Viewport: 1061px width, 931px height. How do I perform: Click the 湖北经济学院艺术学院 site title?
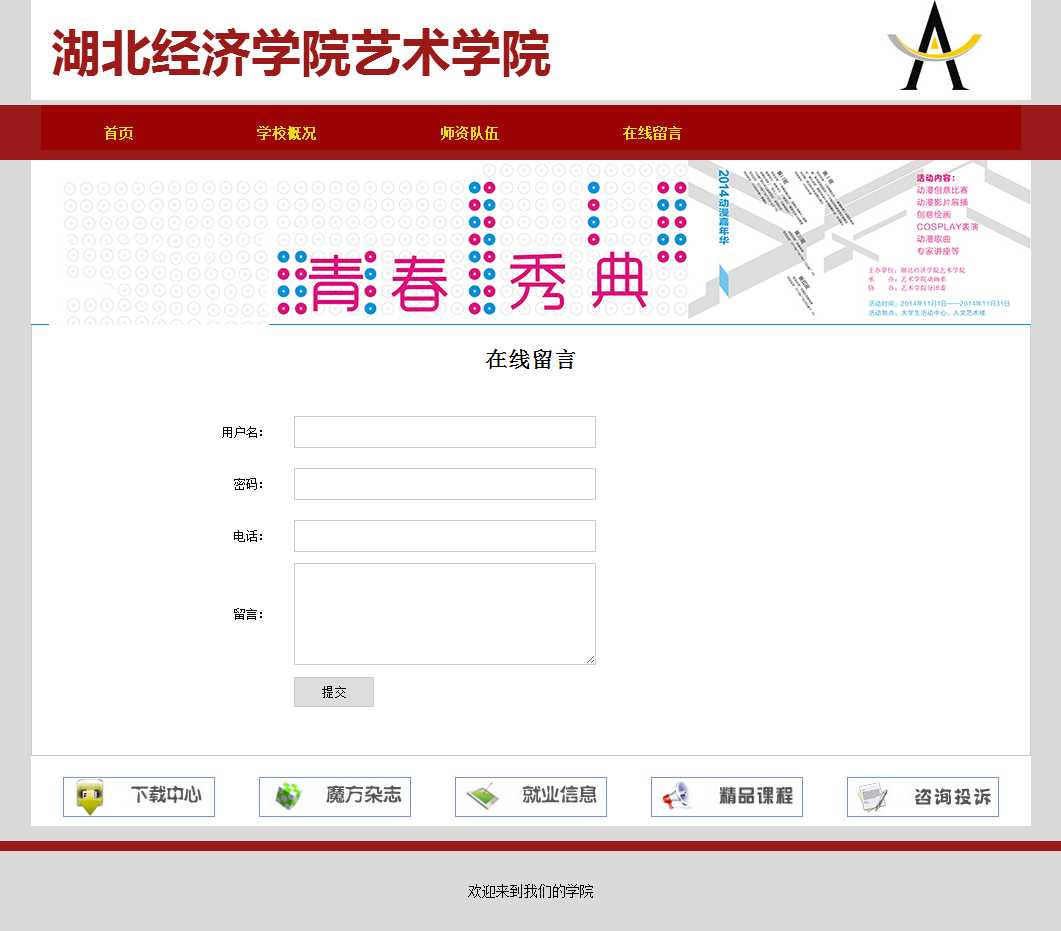click(x=301, y=53)
